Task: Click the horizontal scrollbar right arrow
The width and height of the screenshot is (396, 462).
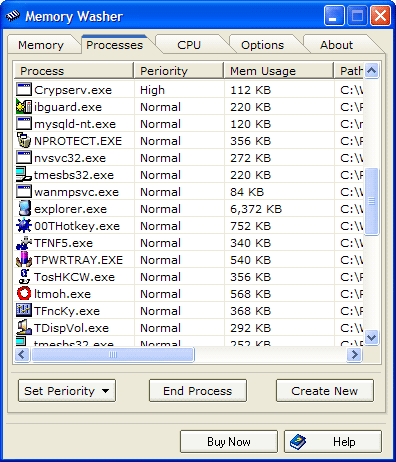Action: (x=354, y=354)
